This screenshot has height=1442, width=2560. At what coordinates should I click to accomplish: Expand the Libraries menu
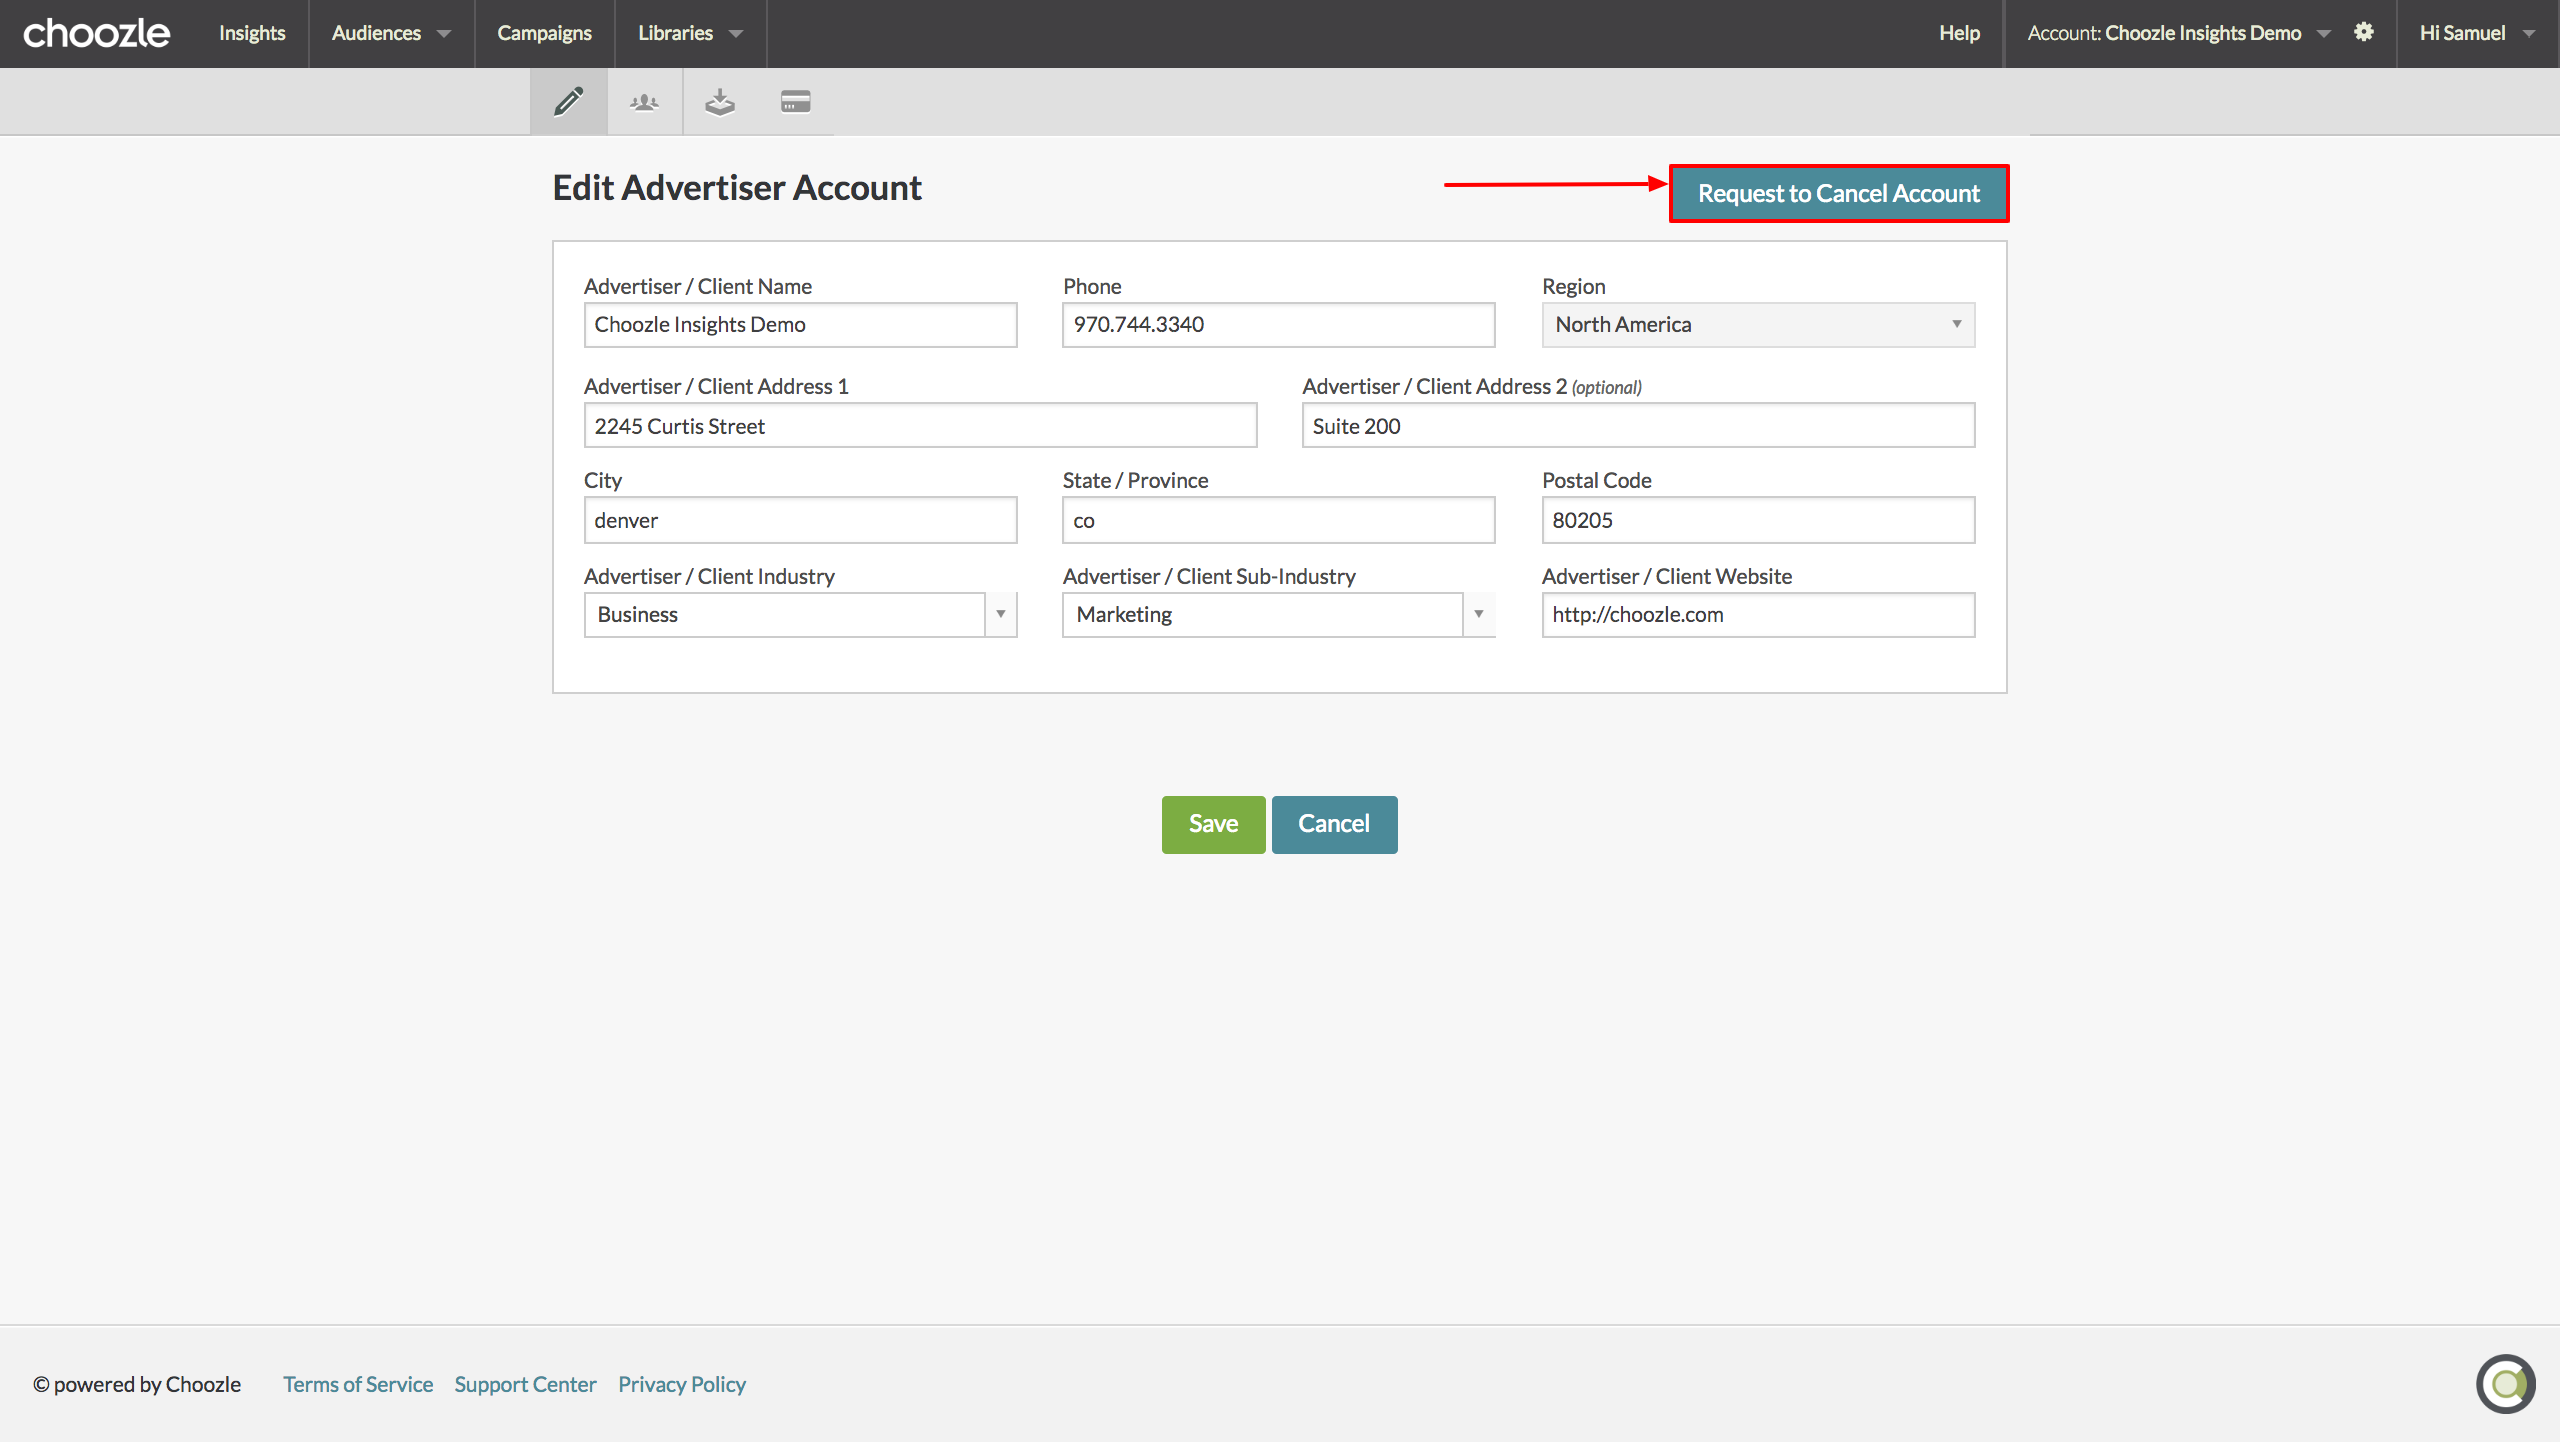point(690,33)
